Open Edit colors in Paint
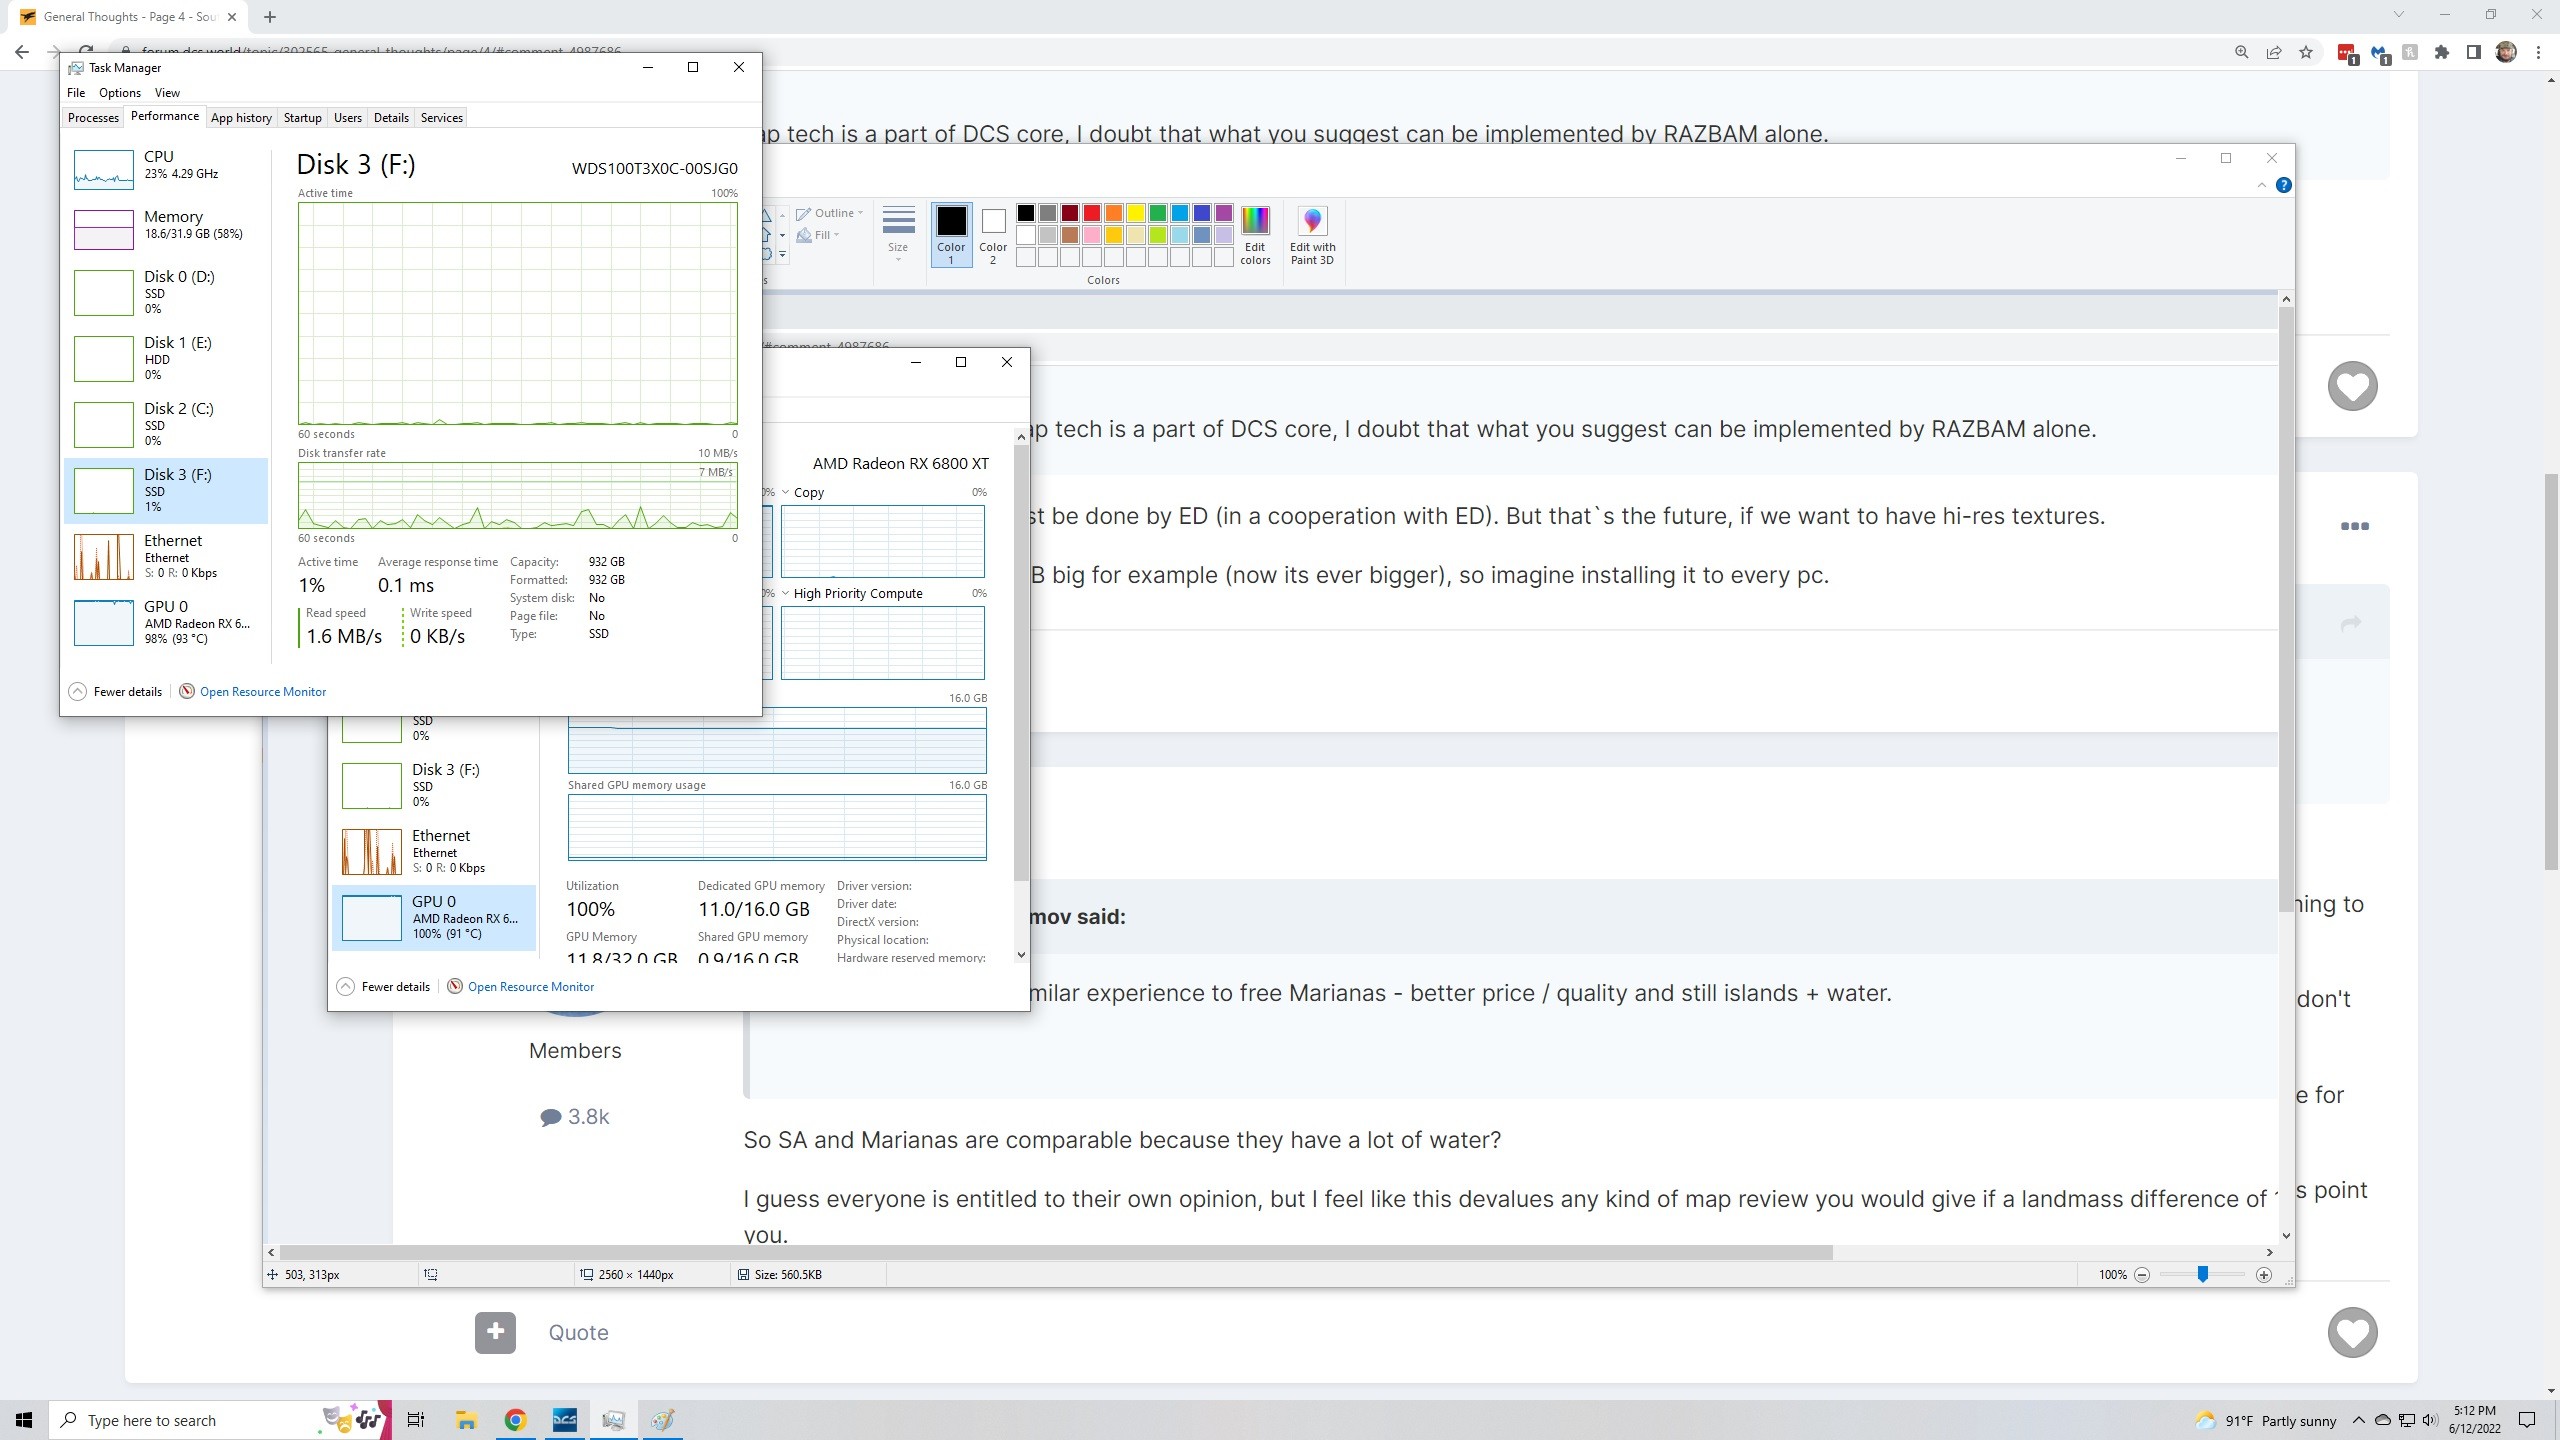 [x=1255, y=236]
